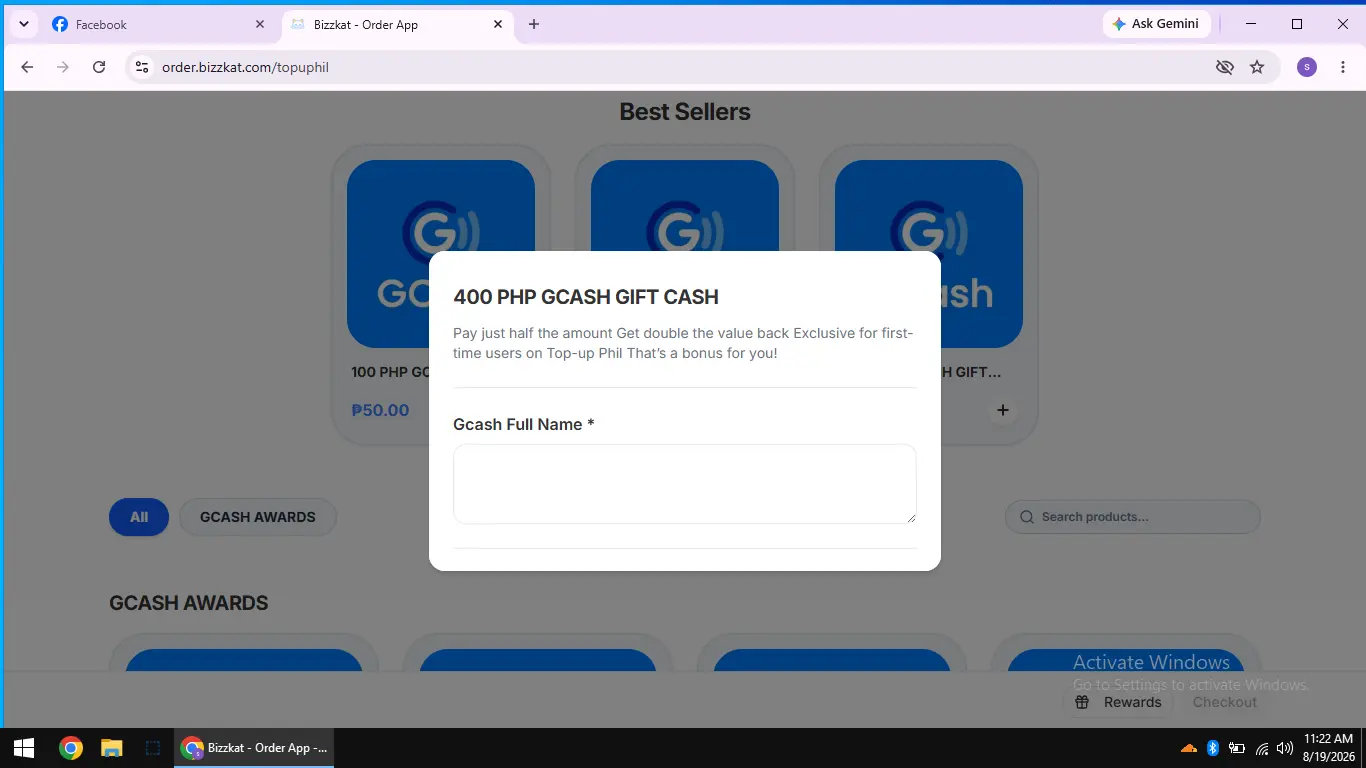Screen dimensions: 1366x768
Task: Maximize the Chrome window
Action: point(1297,24)
